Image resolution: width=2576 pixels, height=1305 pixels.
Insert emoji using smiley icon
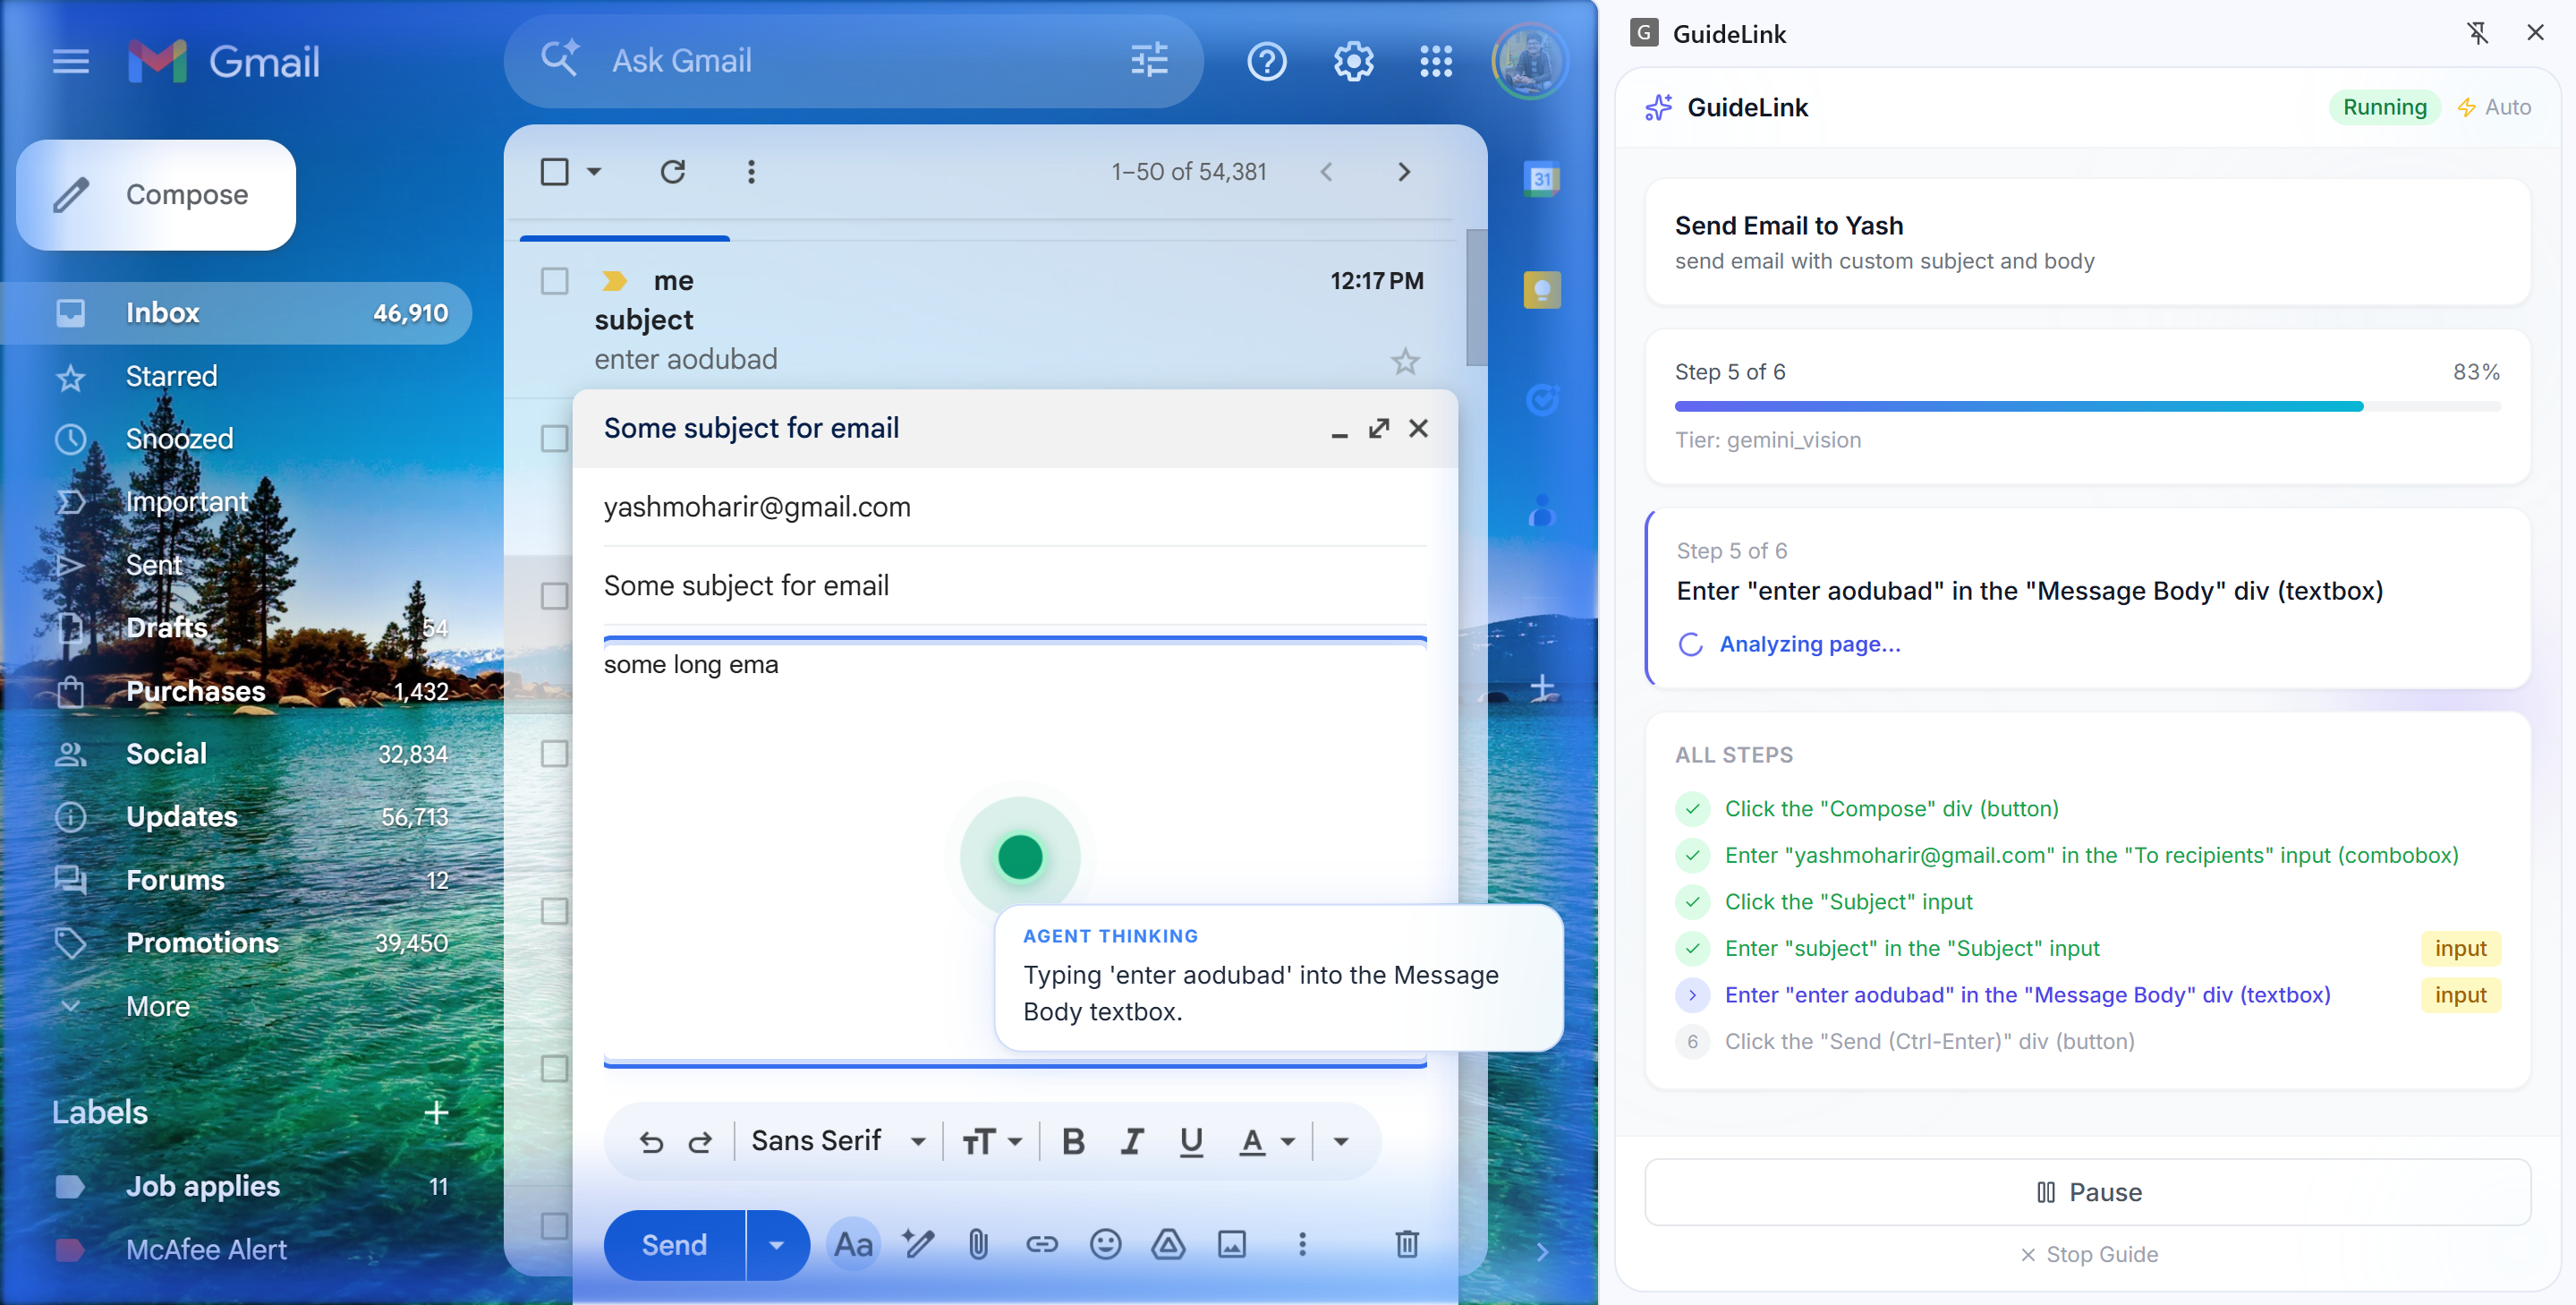(1105, 1244)
